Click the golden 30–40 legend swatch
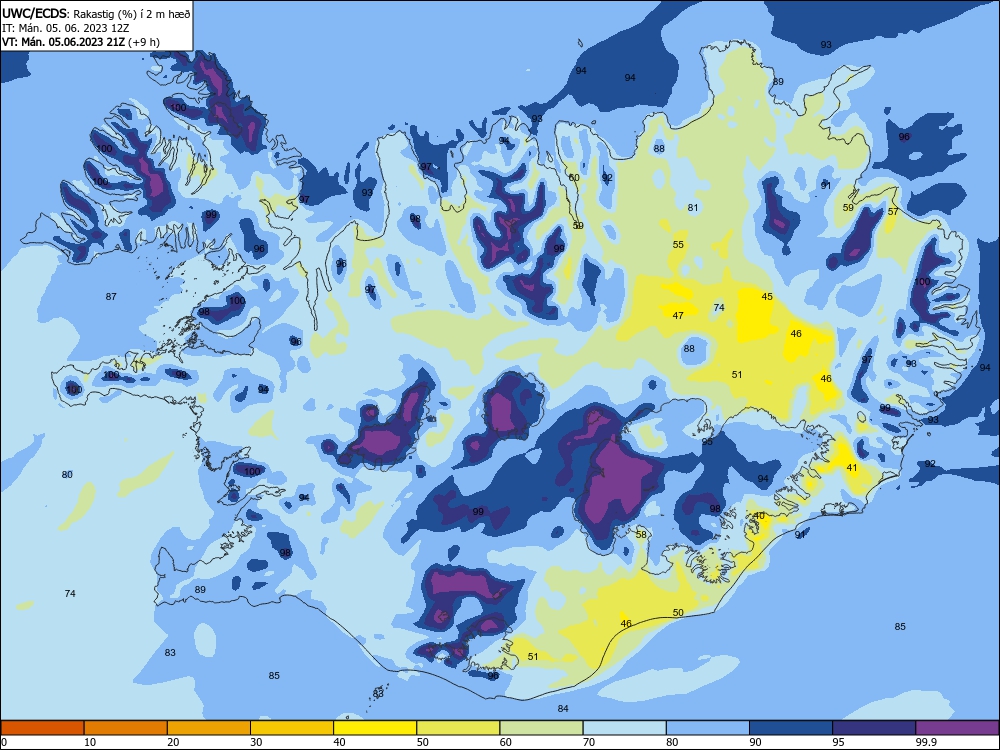This screenshot has height=750, width=1000. [292, 728]
